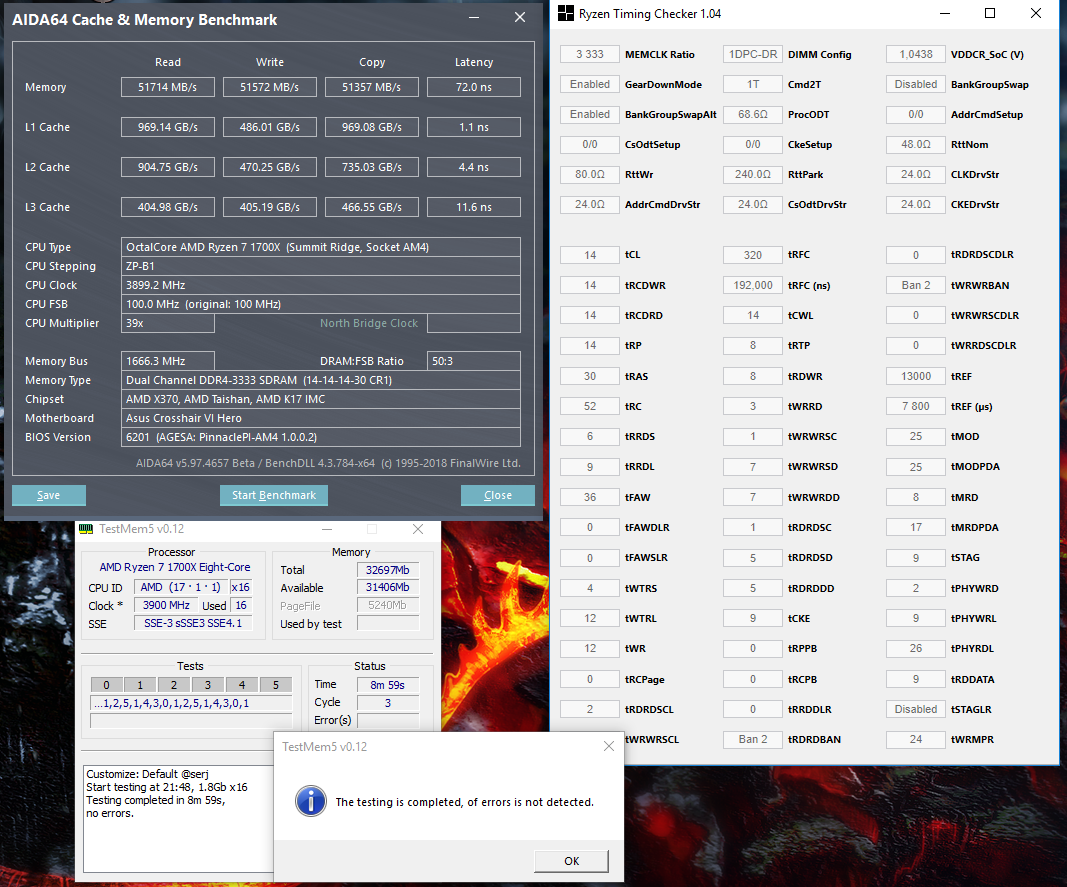The image size is (1067, 887).
Task: Click the Memory Read 51714 MB/s field
Action: (x=167, y=87)
